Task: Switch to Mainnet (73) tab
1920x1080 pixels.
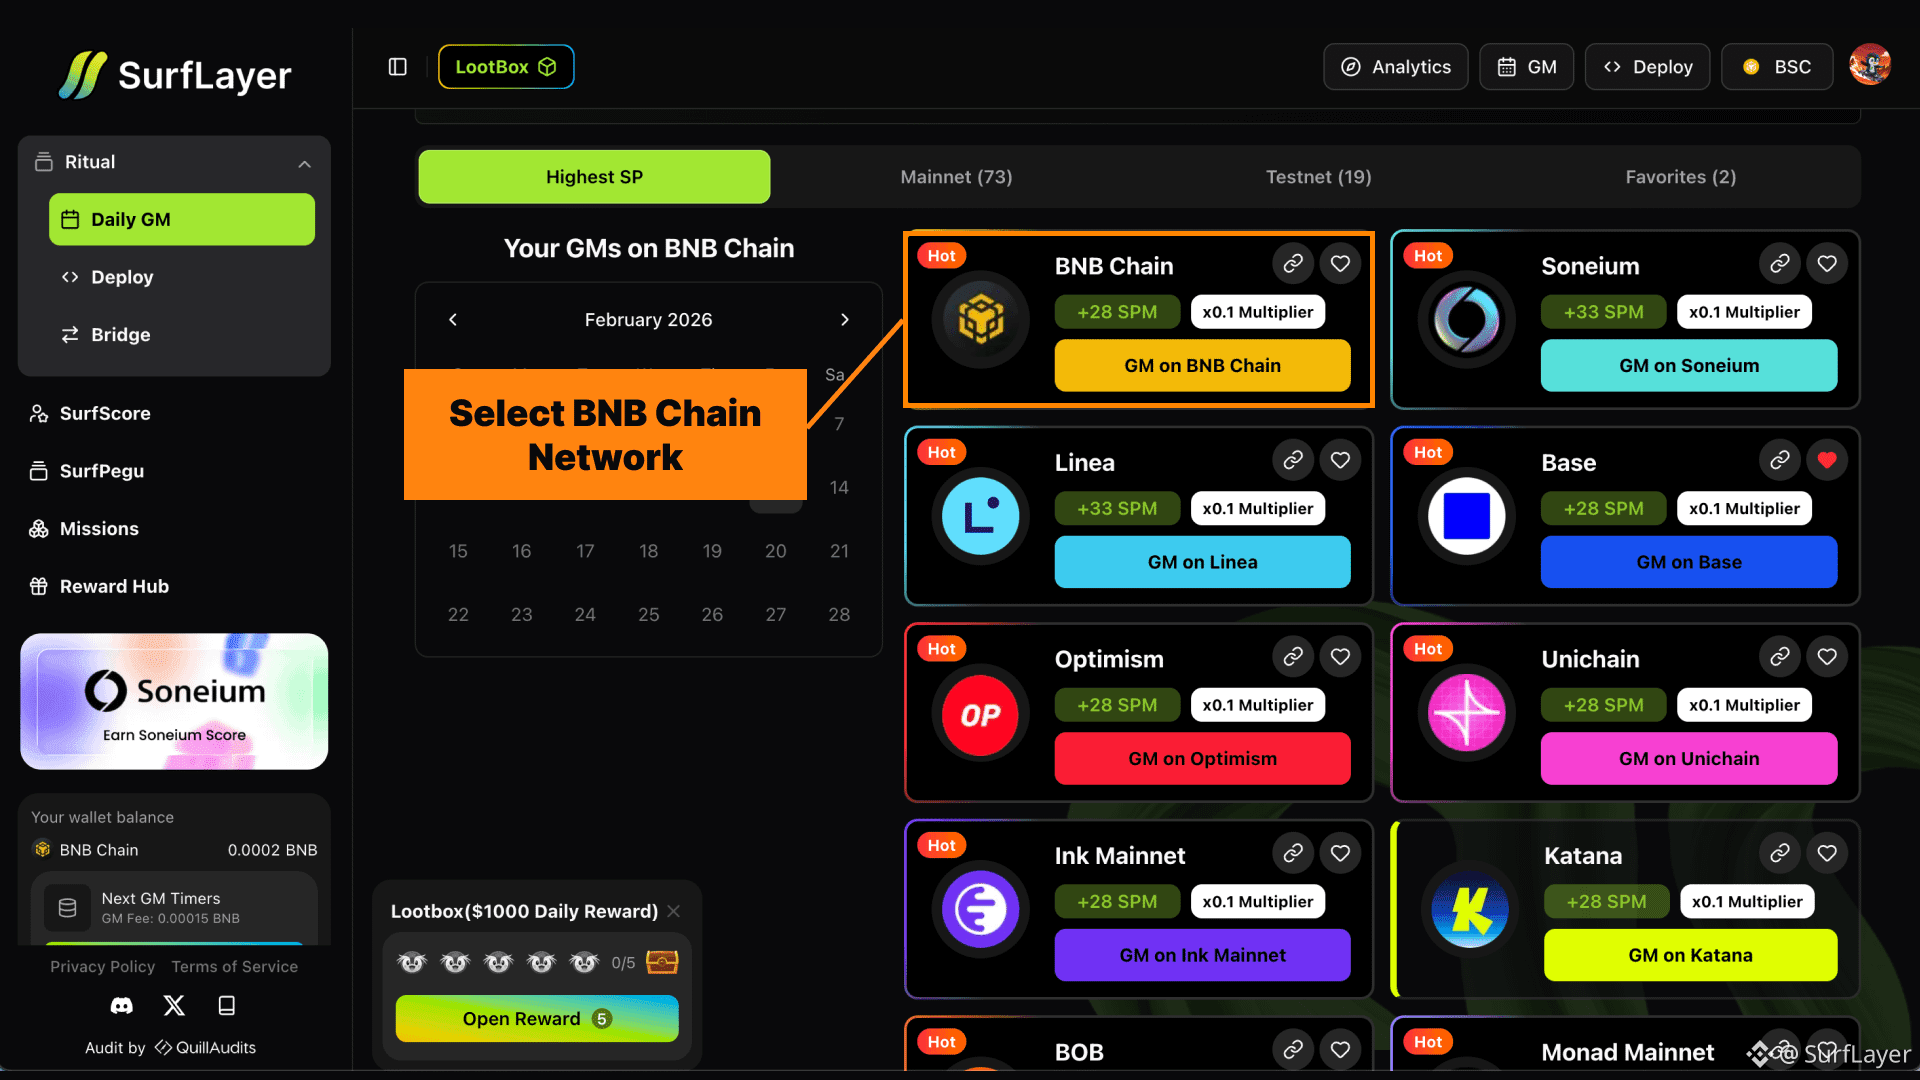Action: 956,177
